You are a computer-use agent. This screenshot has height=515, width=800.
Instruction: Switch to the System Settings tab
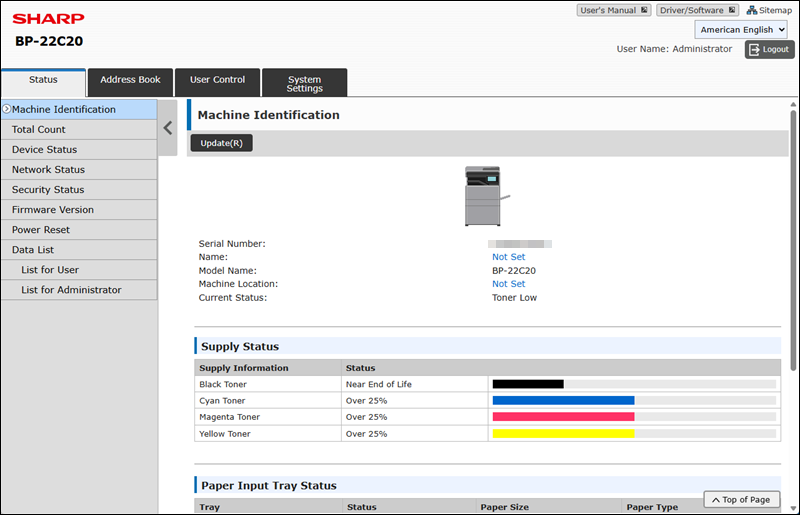pos(305,83)
